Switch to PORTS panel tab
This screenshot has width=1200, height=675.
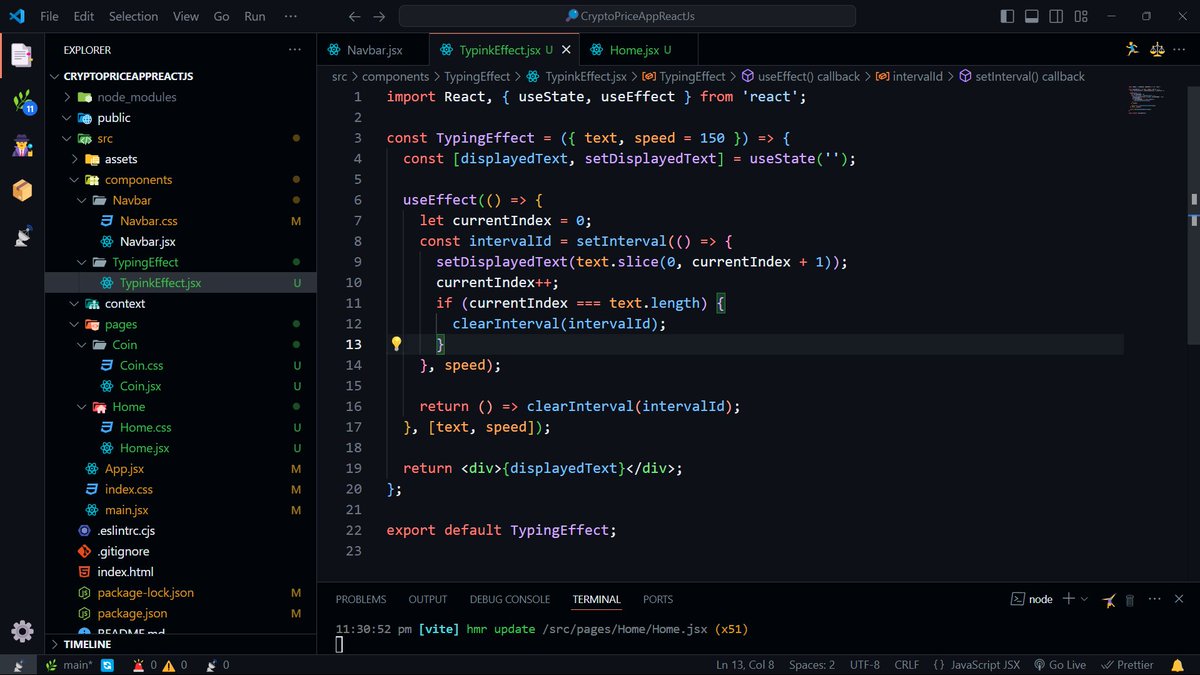pyautogui.click(x=658, y=599)
